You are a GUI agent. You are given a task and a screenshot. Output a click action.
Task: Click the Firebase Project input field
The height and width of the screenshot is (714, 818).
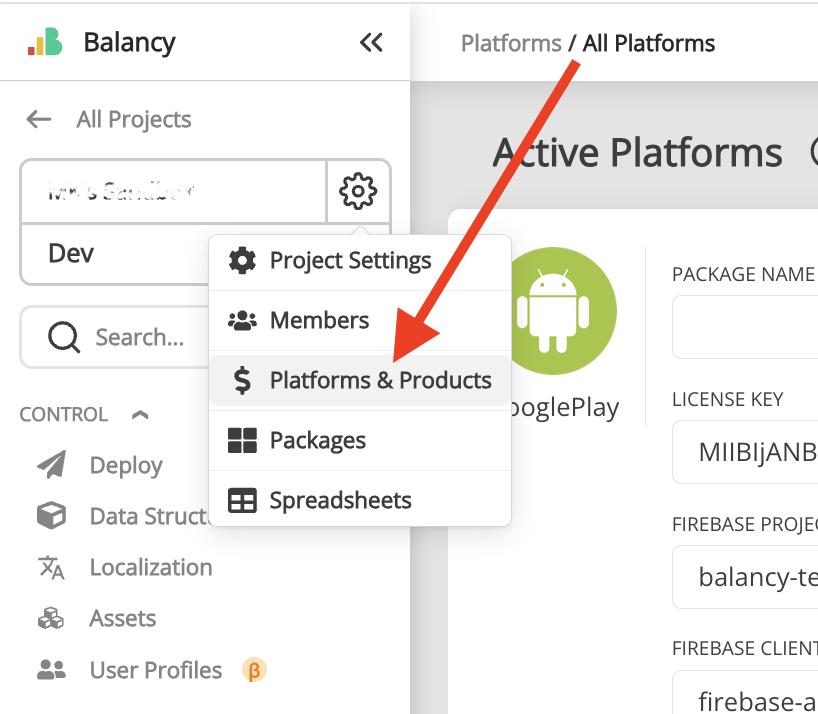(745, 577)
